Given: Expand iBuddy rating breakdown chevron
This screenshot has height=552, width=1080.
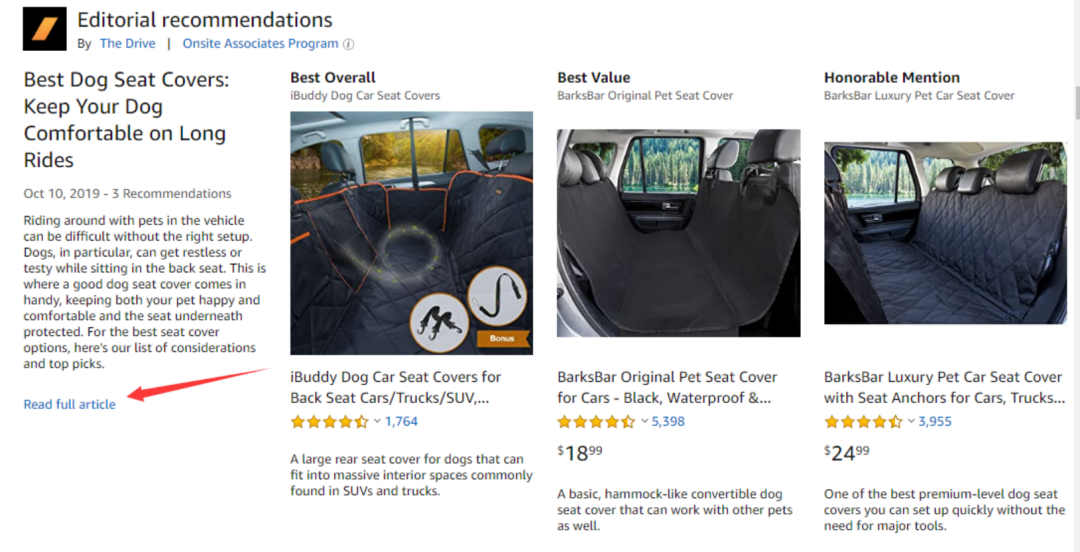Looking at the screenshot, I should (x=377, y=421).
